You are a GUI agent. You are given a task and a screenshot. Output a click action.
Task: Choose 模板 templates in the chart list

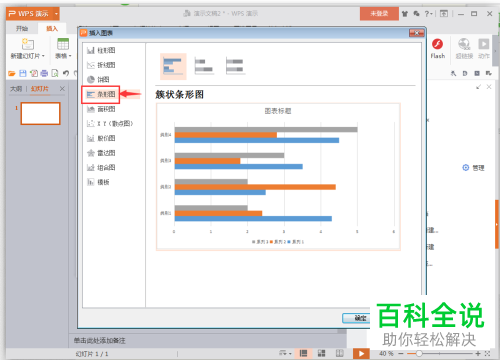98,182
